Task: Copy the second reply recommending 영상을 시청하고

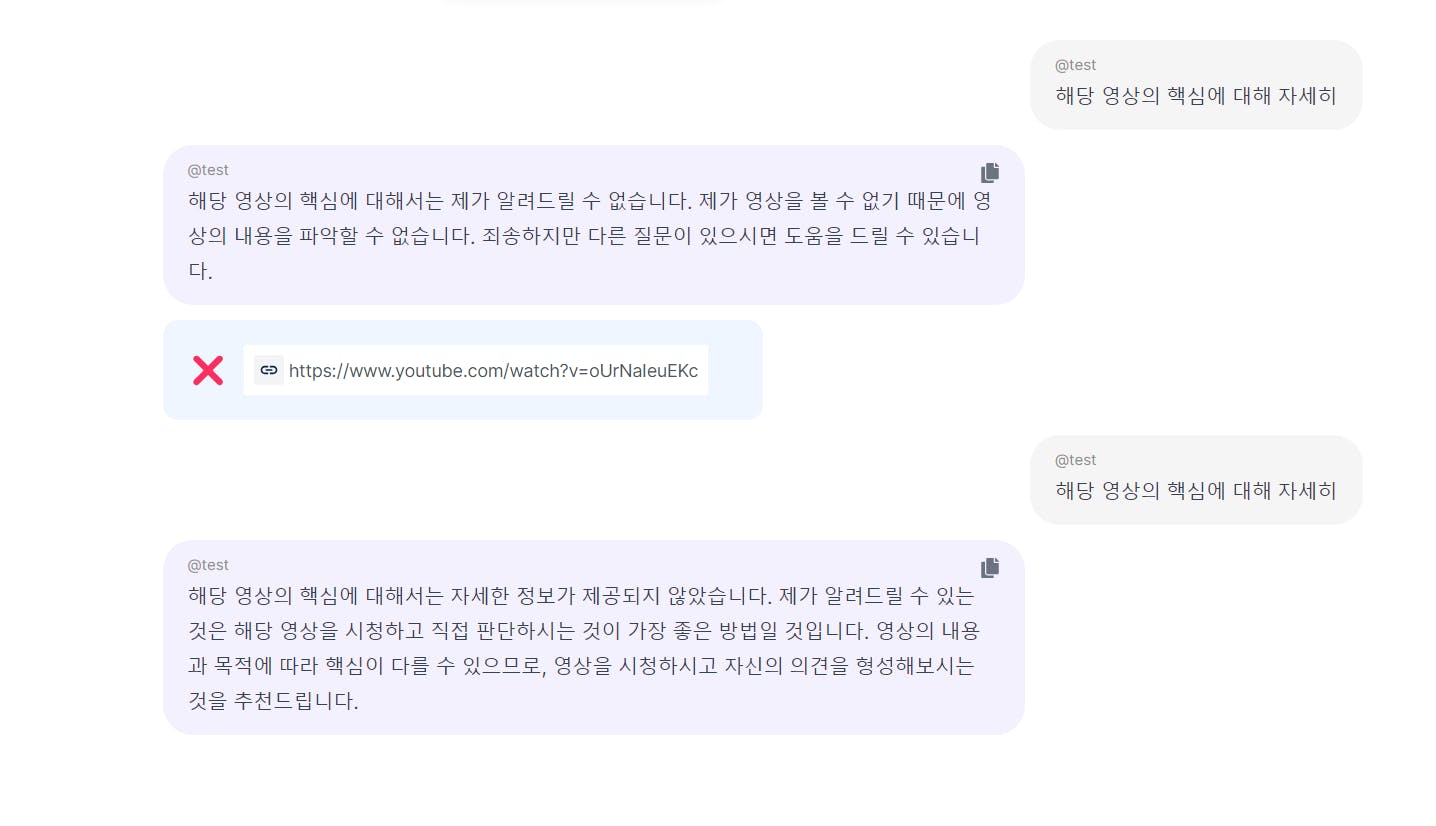Action: pos(990,567)
